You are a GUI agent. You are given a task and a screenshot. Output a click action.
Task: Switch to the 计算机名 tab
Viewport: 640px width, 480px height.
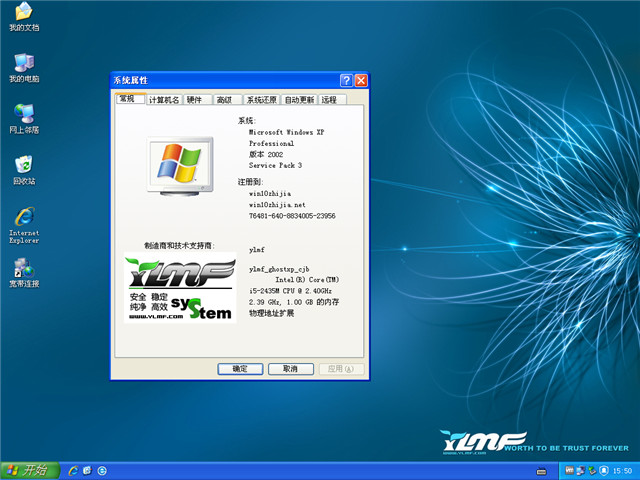[164, 100]
